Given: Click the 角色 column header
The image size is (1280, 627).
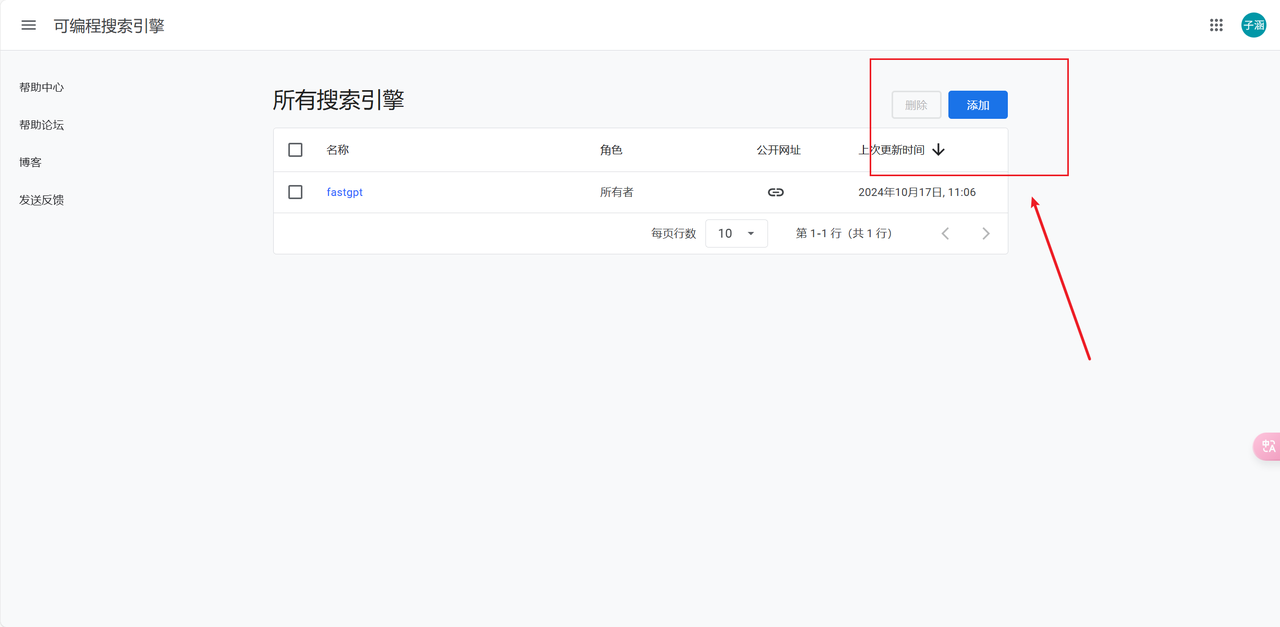Looking at the screenshot, I should (x=611, y=150).
